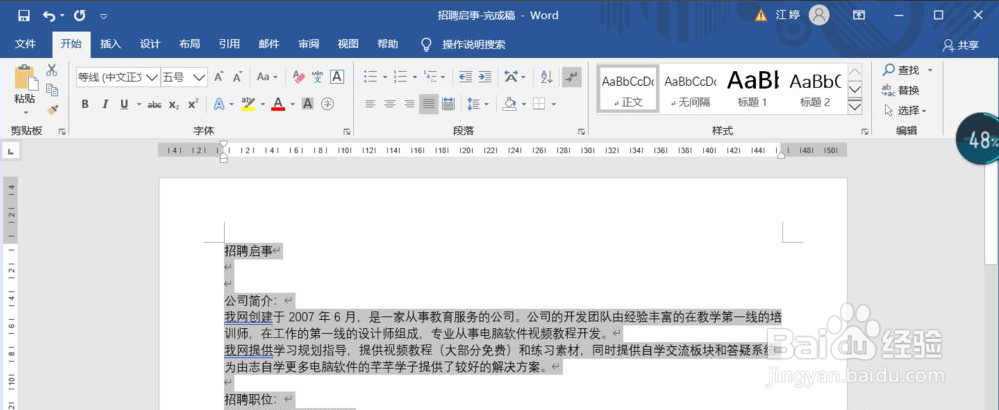Click the phonetic guide 文 icon
Viewport: 999px width, 410px height.
pos(317,77)
